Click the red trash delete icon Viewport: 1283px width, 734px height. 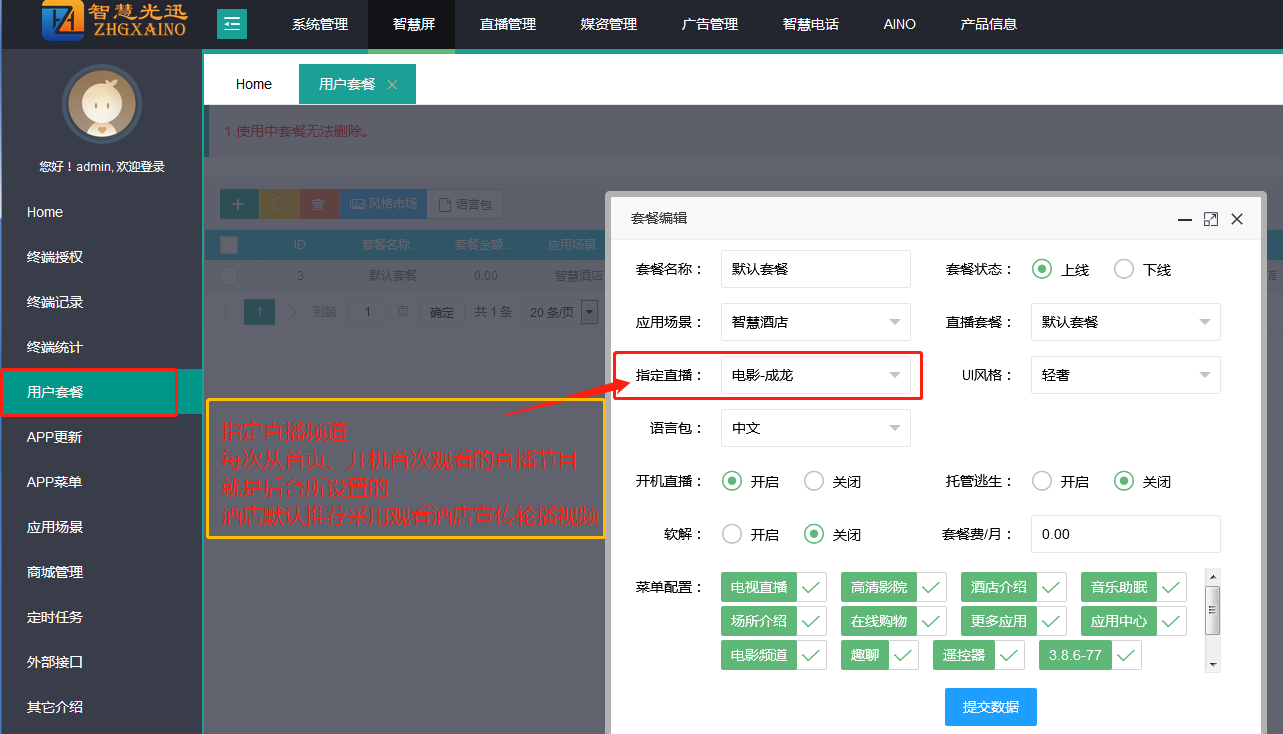[318, 204]
